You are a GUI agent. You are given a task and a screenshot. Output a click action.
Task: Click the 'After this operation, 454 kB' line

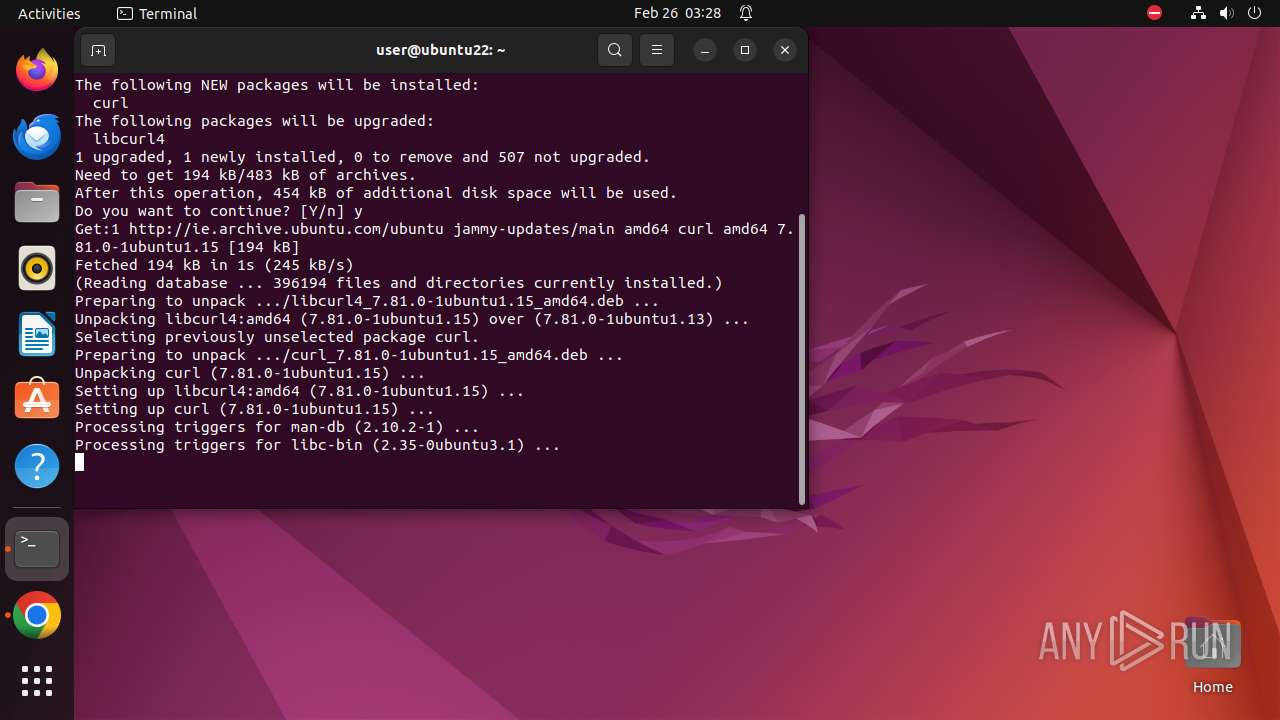click(376, 193)
